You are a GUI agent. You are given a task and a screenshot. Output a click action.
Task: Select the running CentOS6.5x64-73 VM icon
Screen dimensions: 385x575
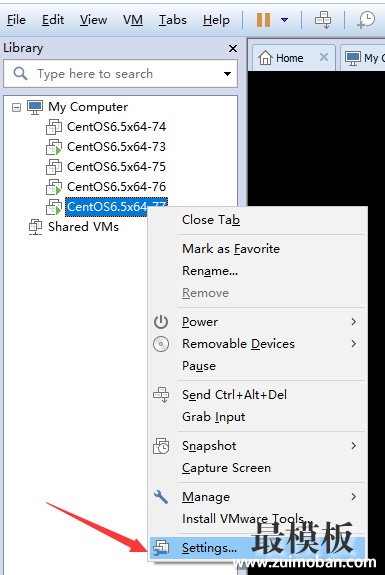coord(54,147)
